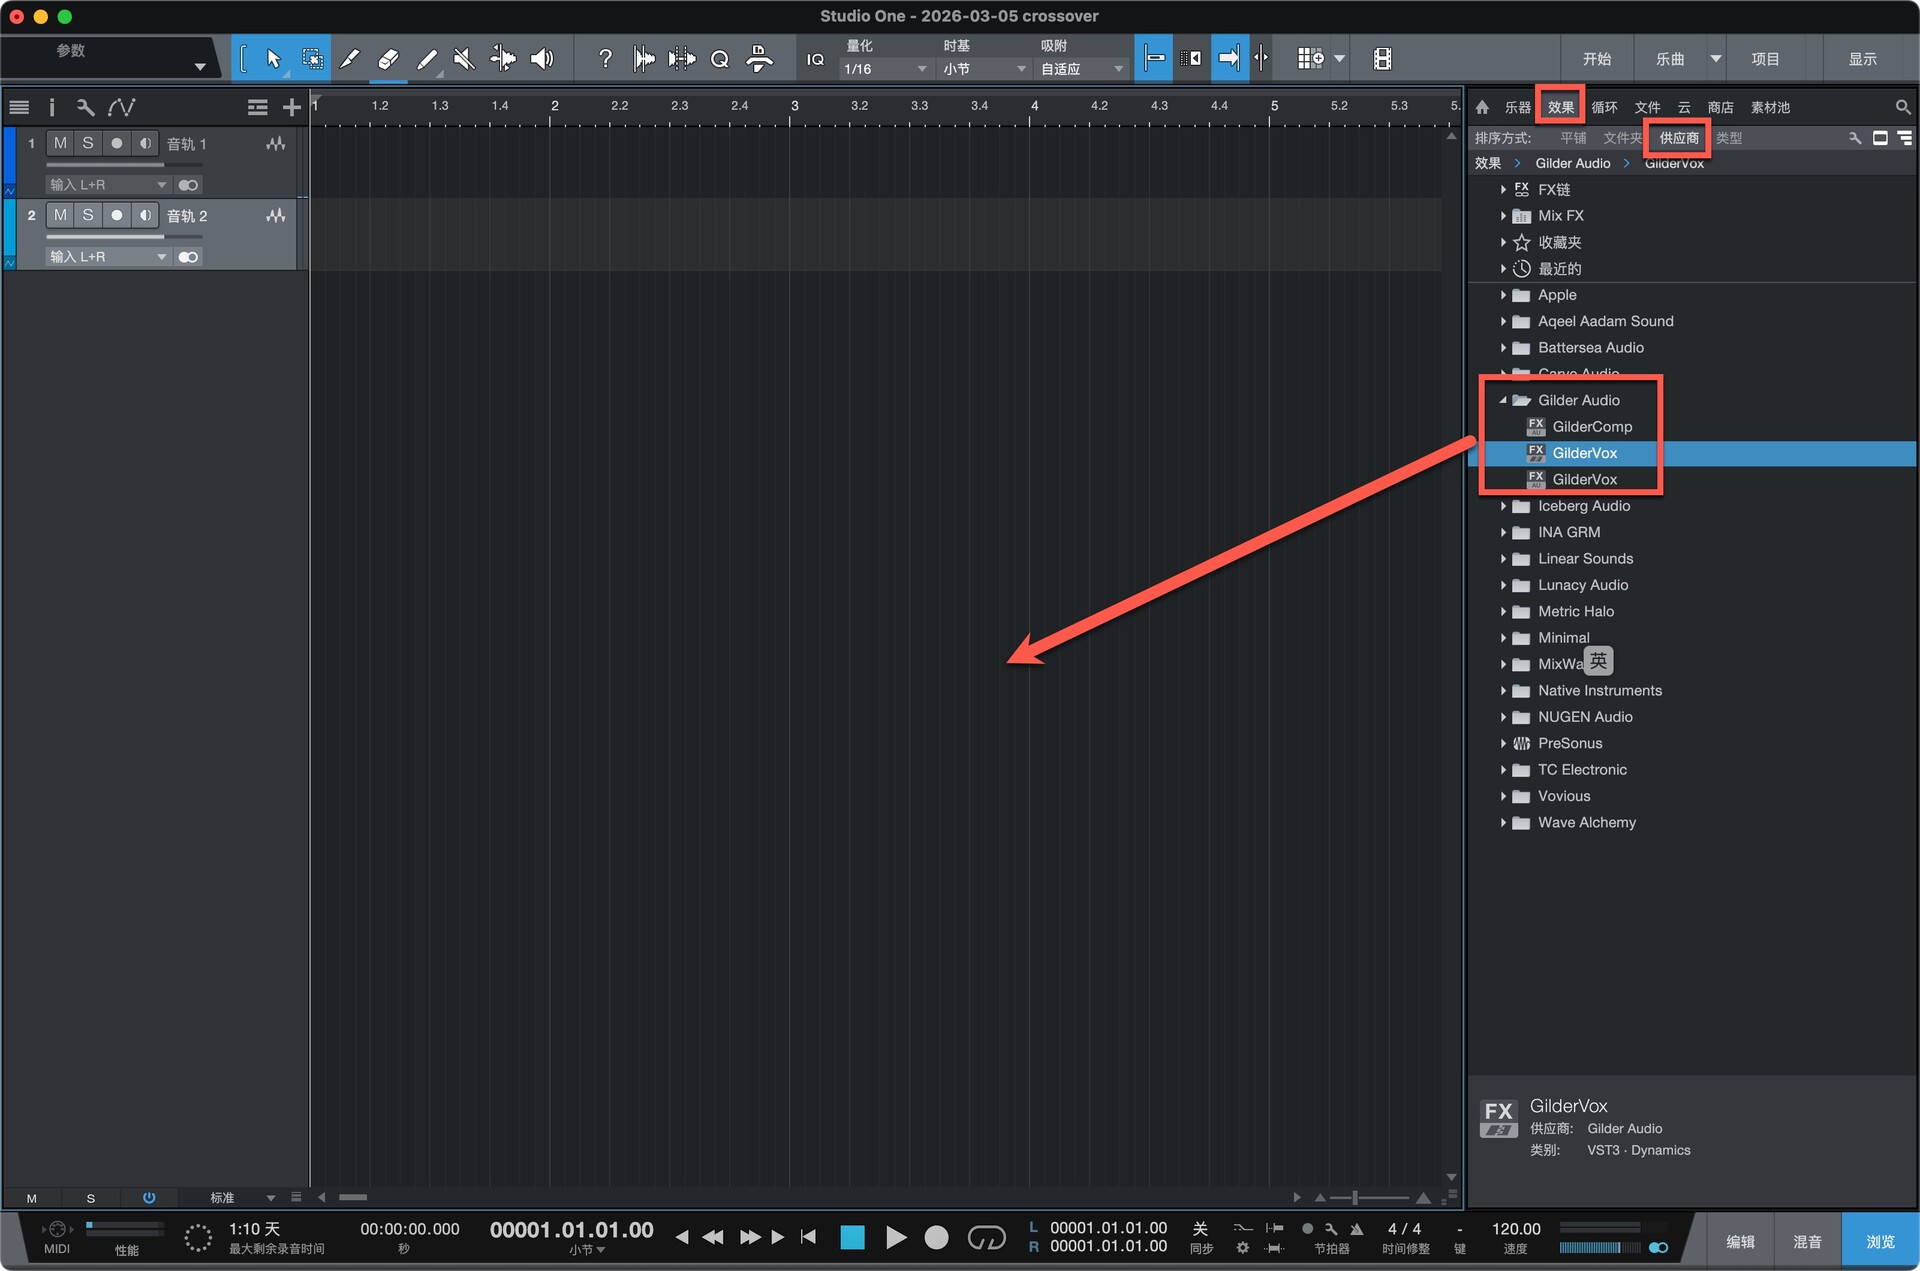The height and width of the screenshot is (1271, 1920).
Task: Select the Mute tool icon
Action: [464, 59]
